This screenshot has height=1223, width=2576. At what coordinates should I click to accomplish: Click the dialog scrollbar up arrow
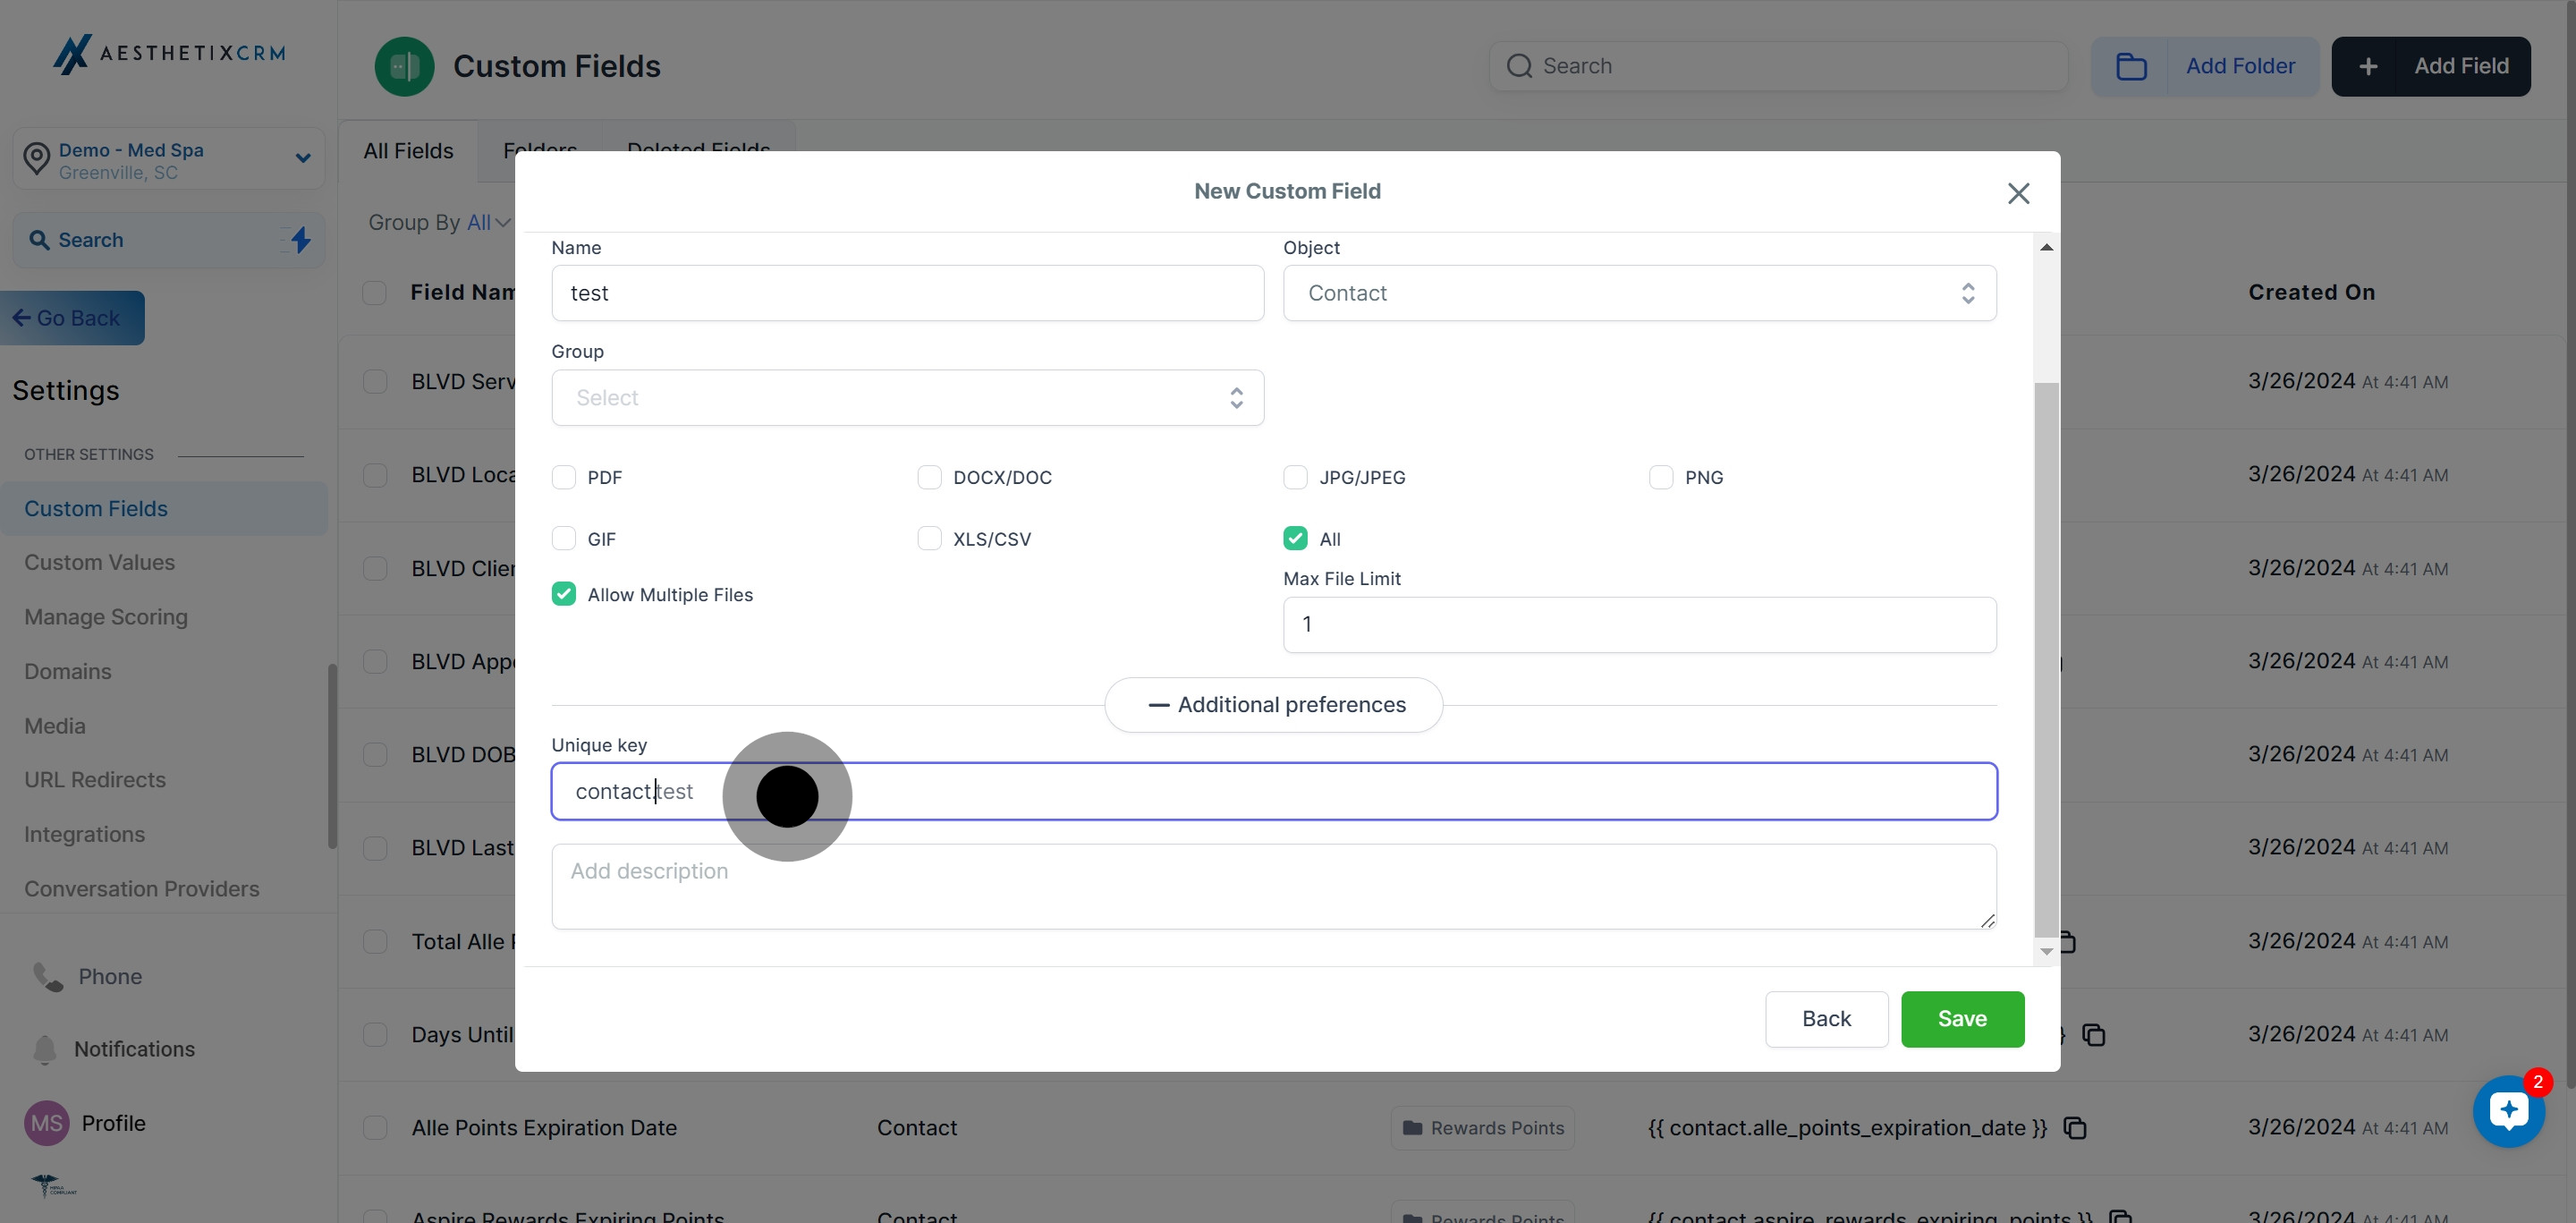2046,247
